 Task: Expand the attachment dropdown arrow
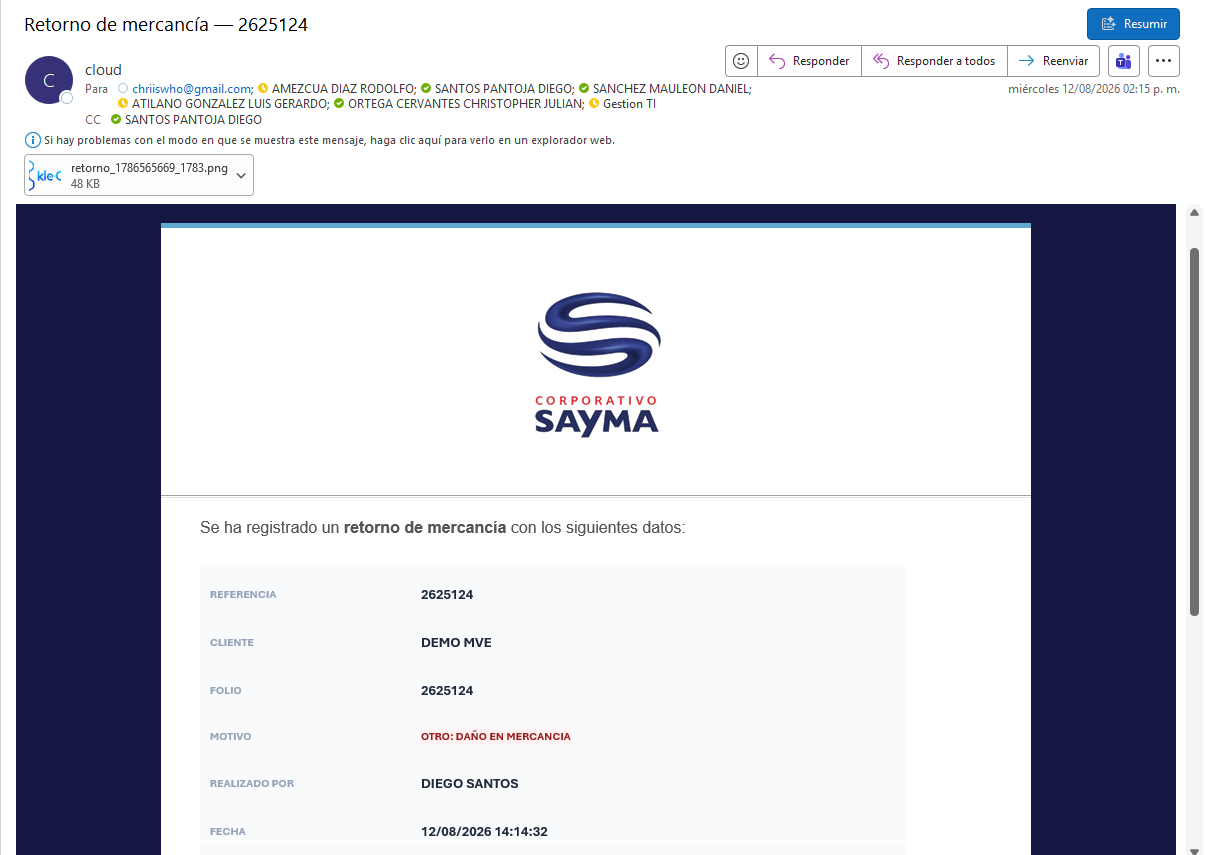pos(240,175)
